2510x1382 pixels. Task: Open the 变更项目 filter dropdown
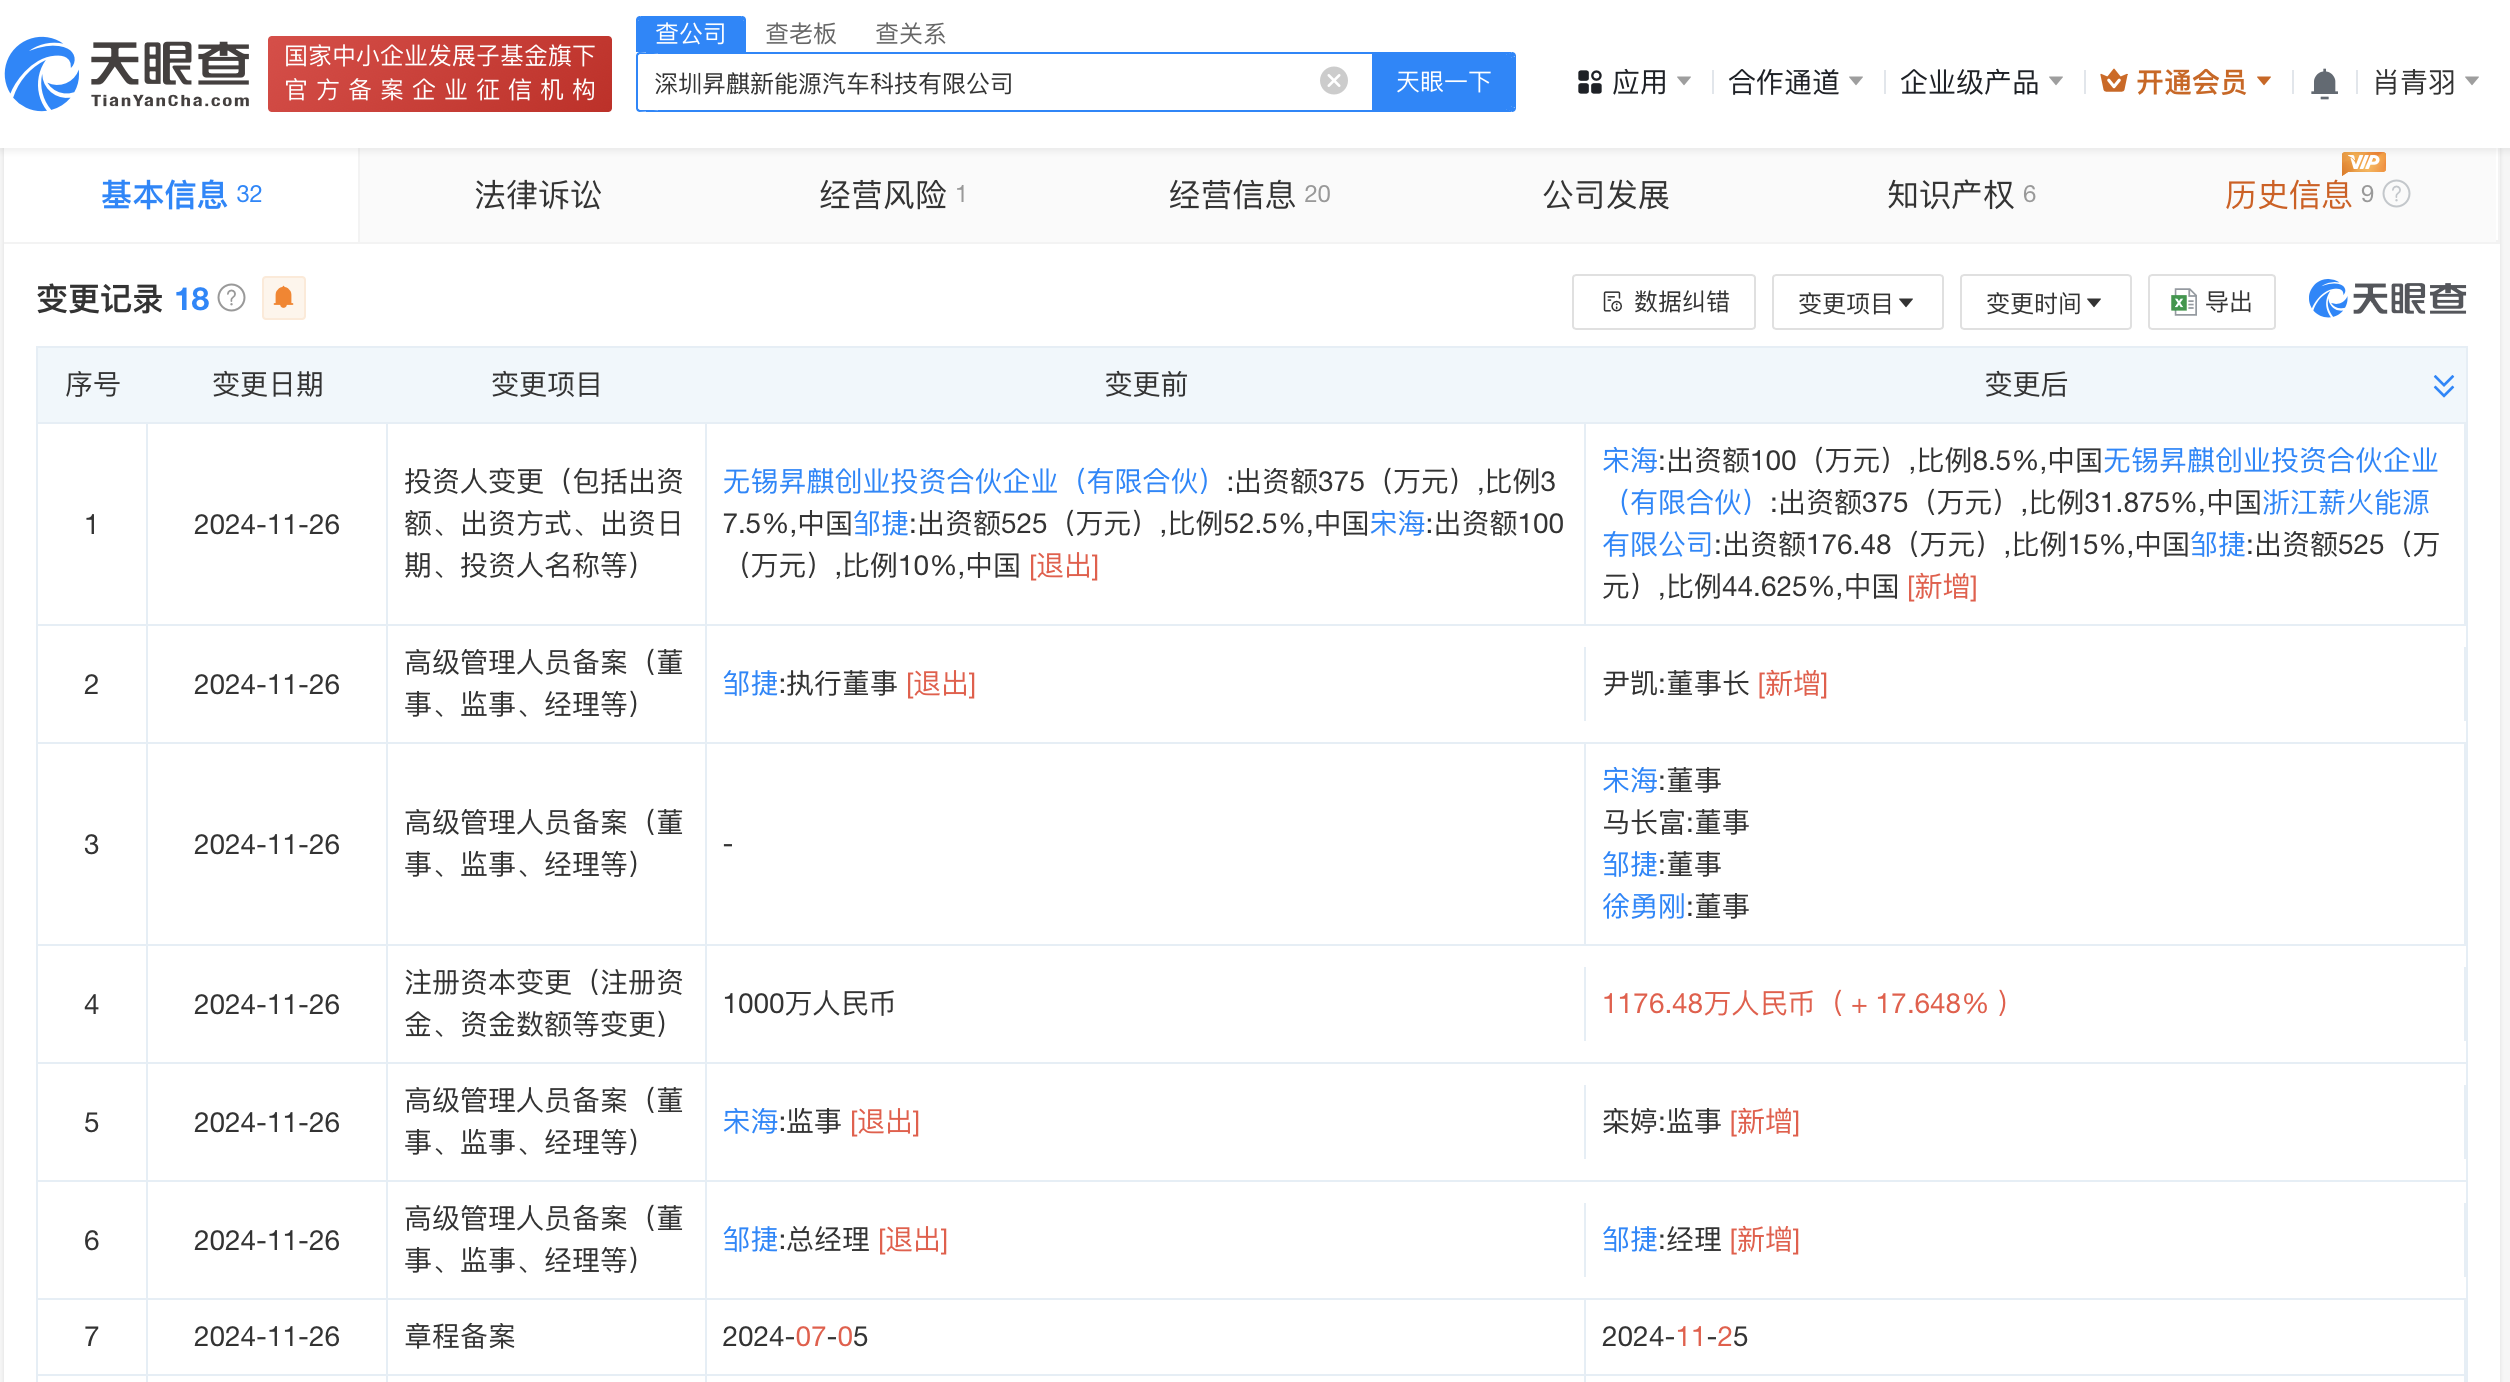(1856, 302)
